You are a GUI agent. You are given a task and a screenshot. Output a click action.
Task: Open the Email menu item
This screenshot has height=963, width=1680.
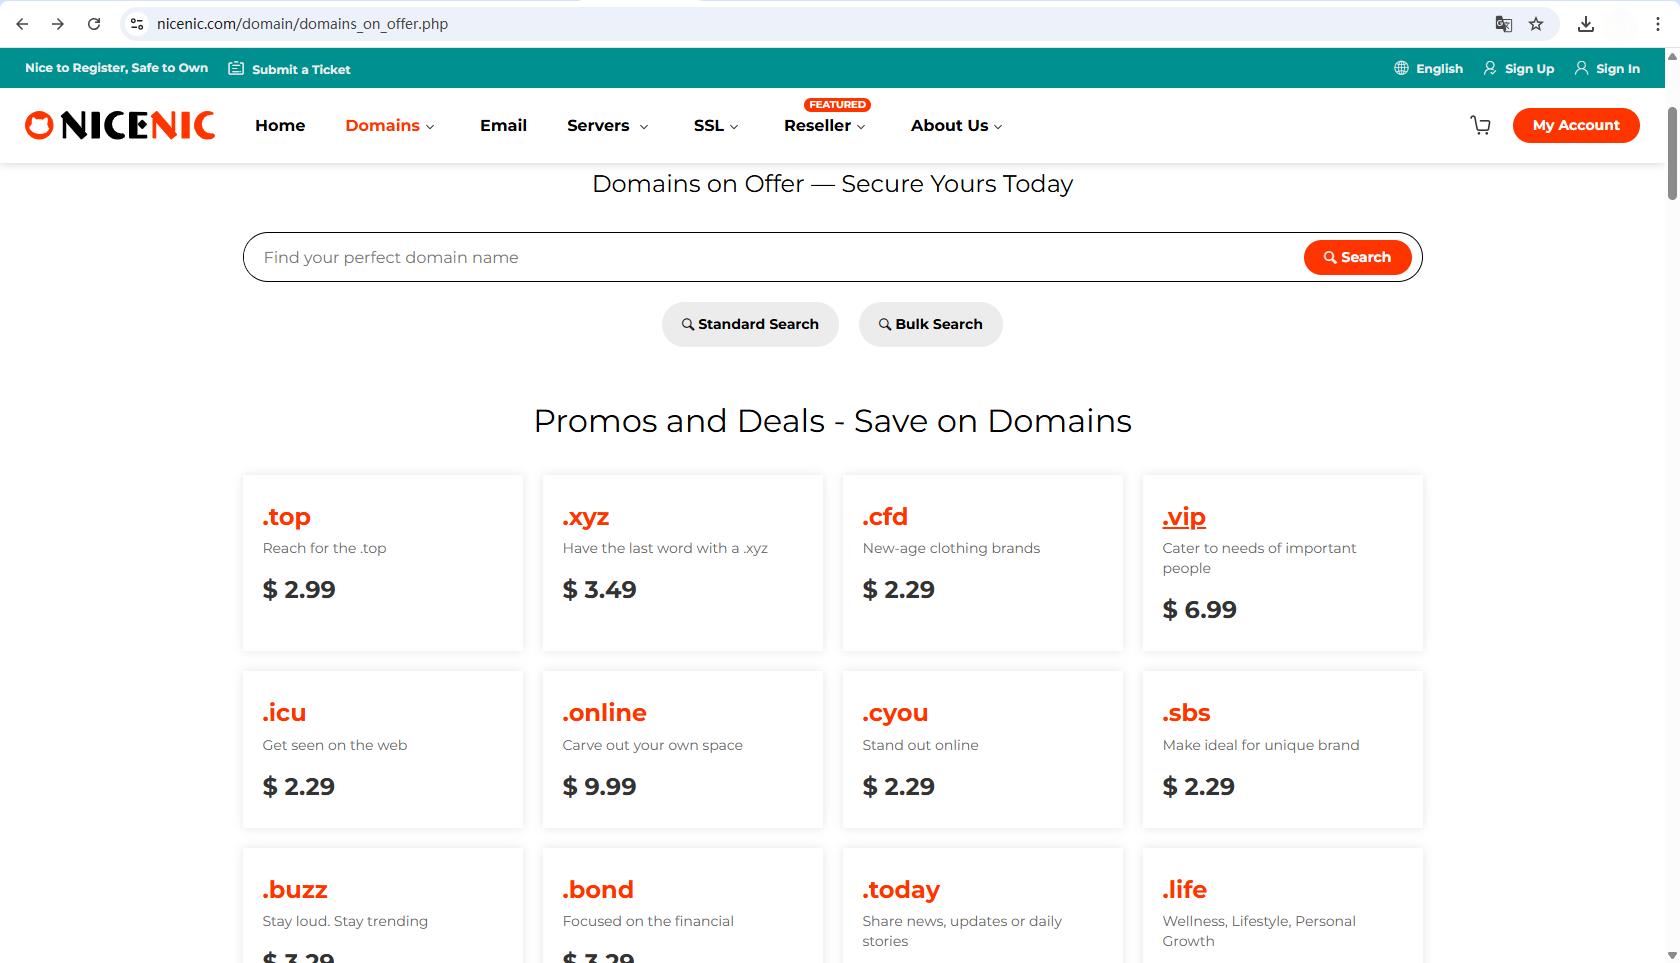pyautogui.click(x=503, y=125)
